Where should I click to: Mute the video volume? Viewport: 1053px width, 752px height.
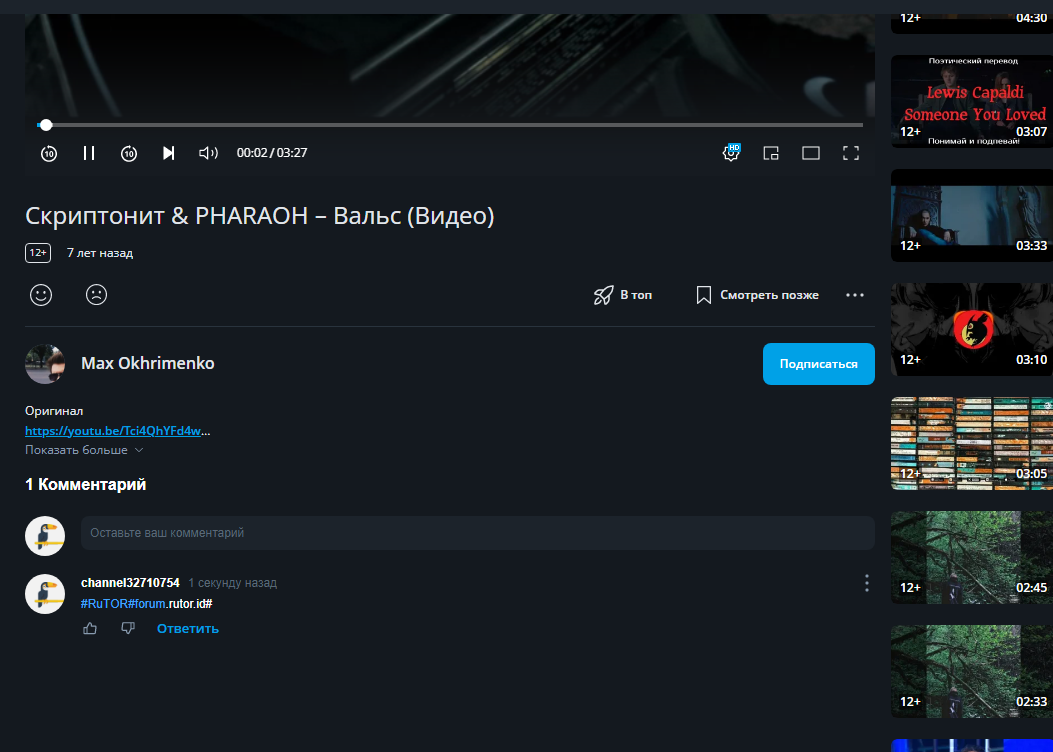click(x=208, y=153)
